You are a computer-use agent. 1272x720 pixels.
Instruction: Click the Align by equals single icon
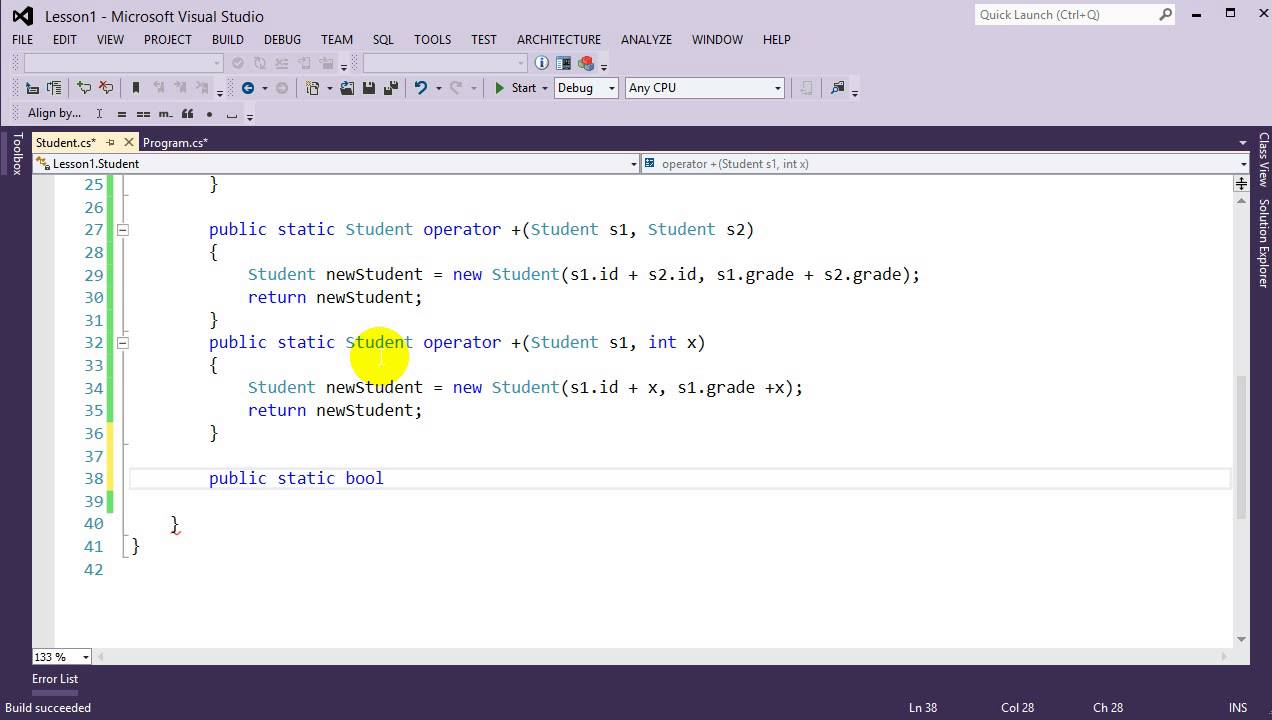coord(122,114)
